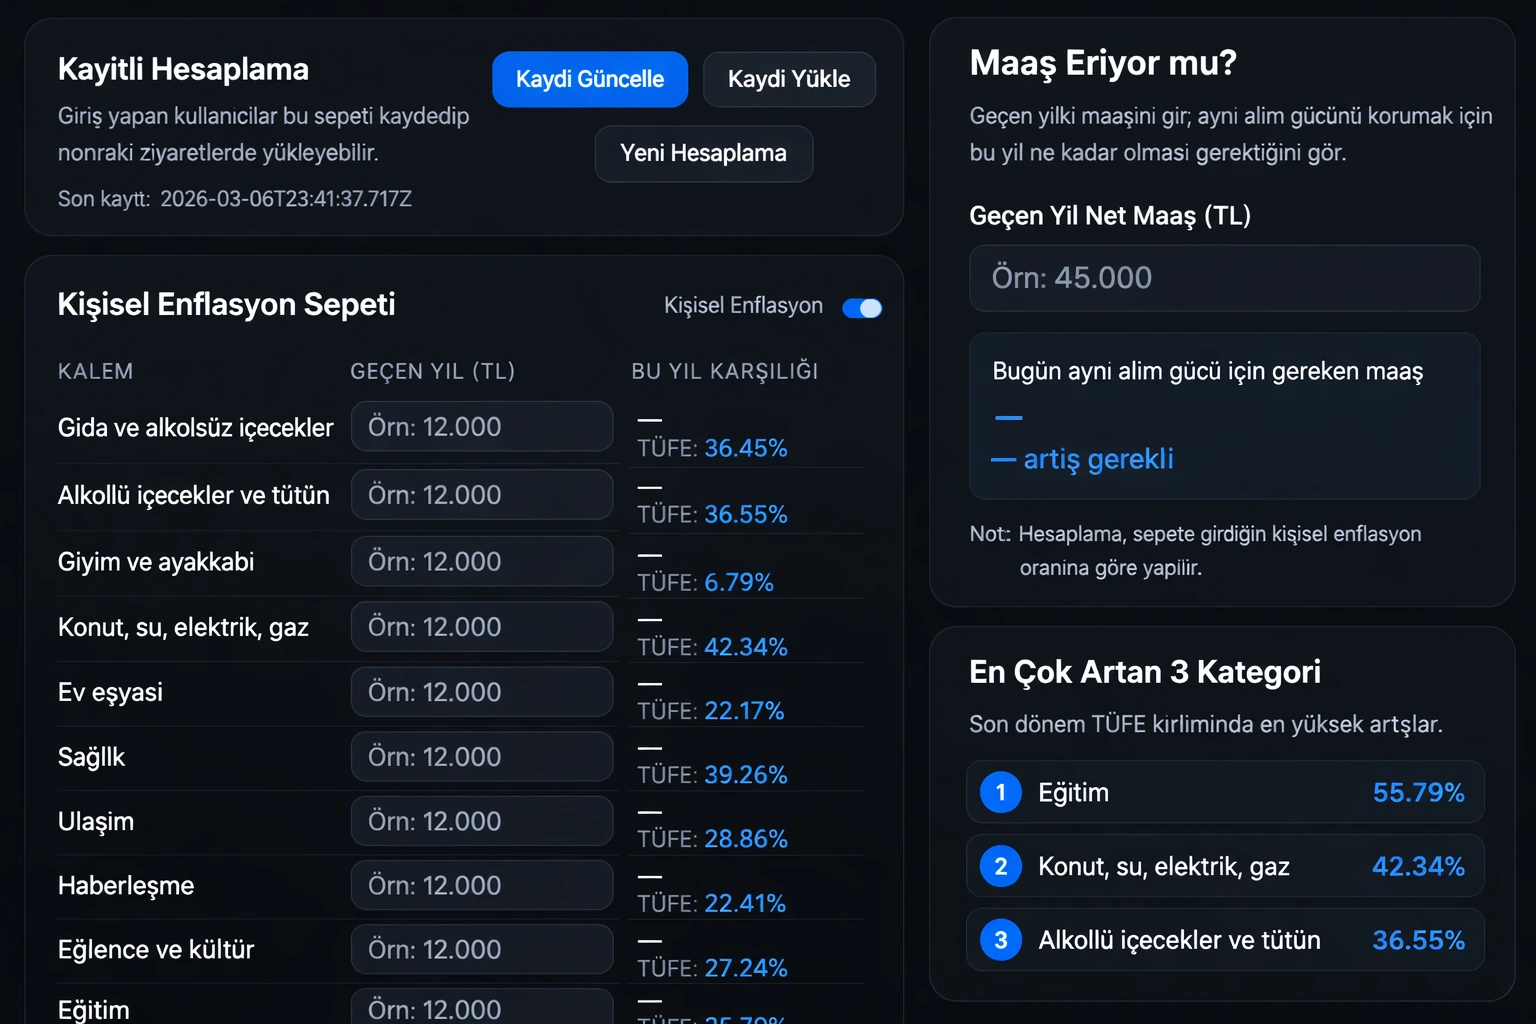Enable the Kişisel Enflasyon toggle
This screenshot has width=1536, height=1024.
point(861,307)
